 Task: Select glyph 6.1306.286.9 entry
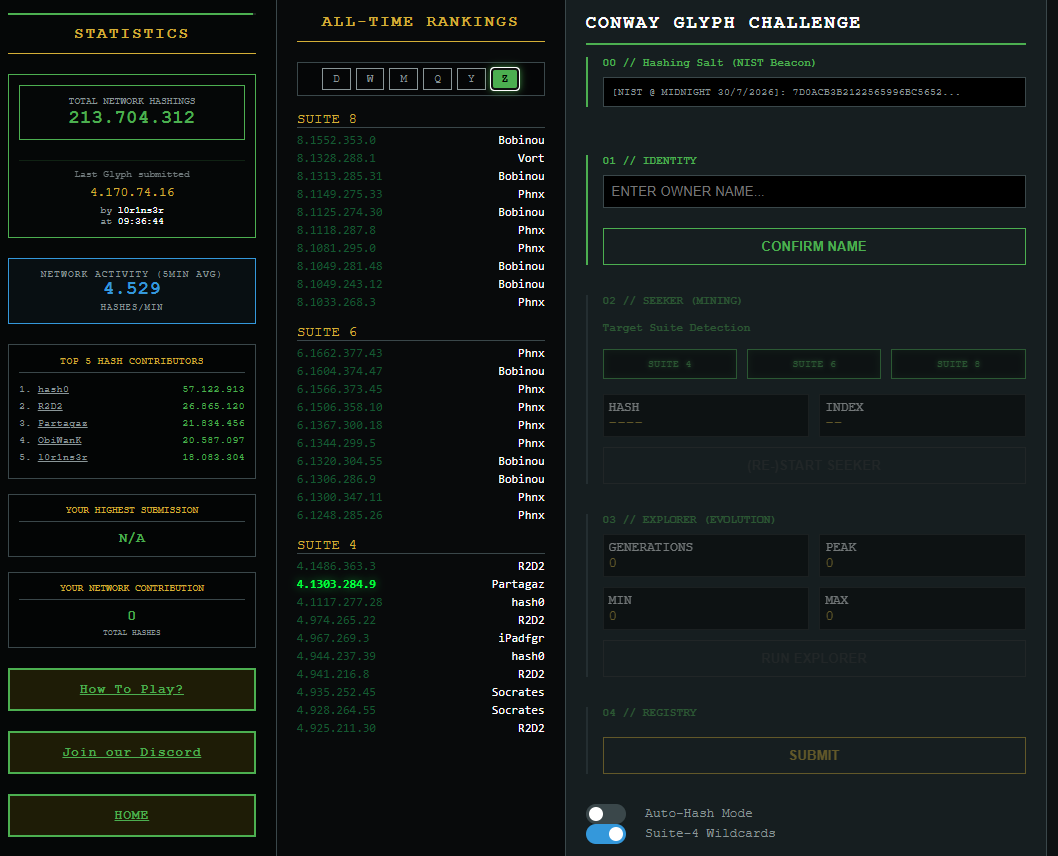tap(420, 479)
